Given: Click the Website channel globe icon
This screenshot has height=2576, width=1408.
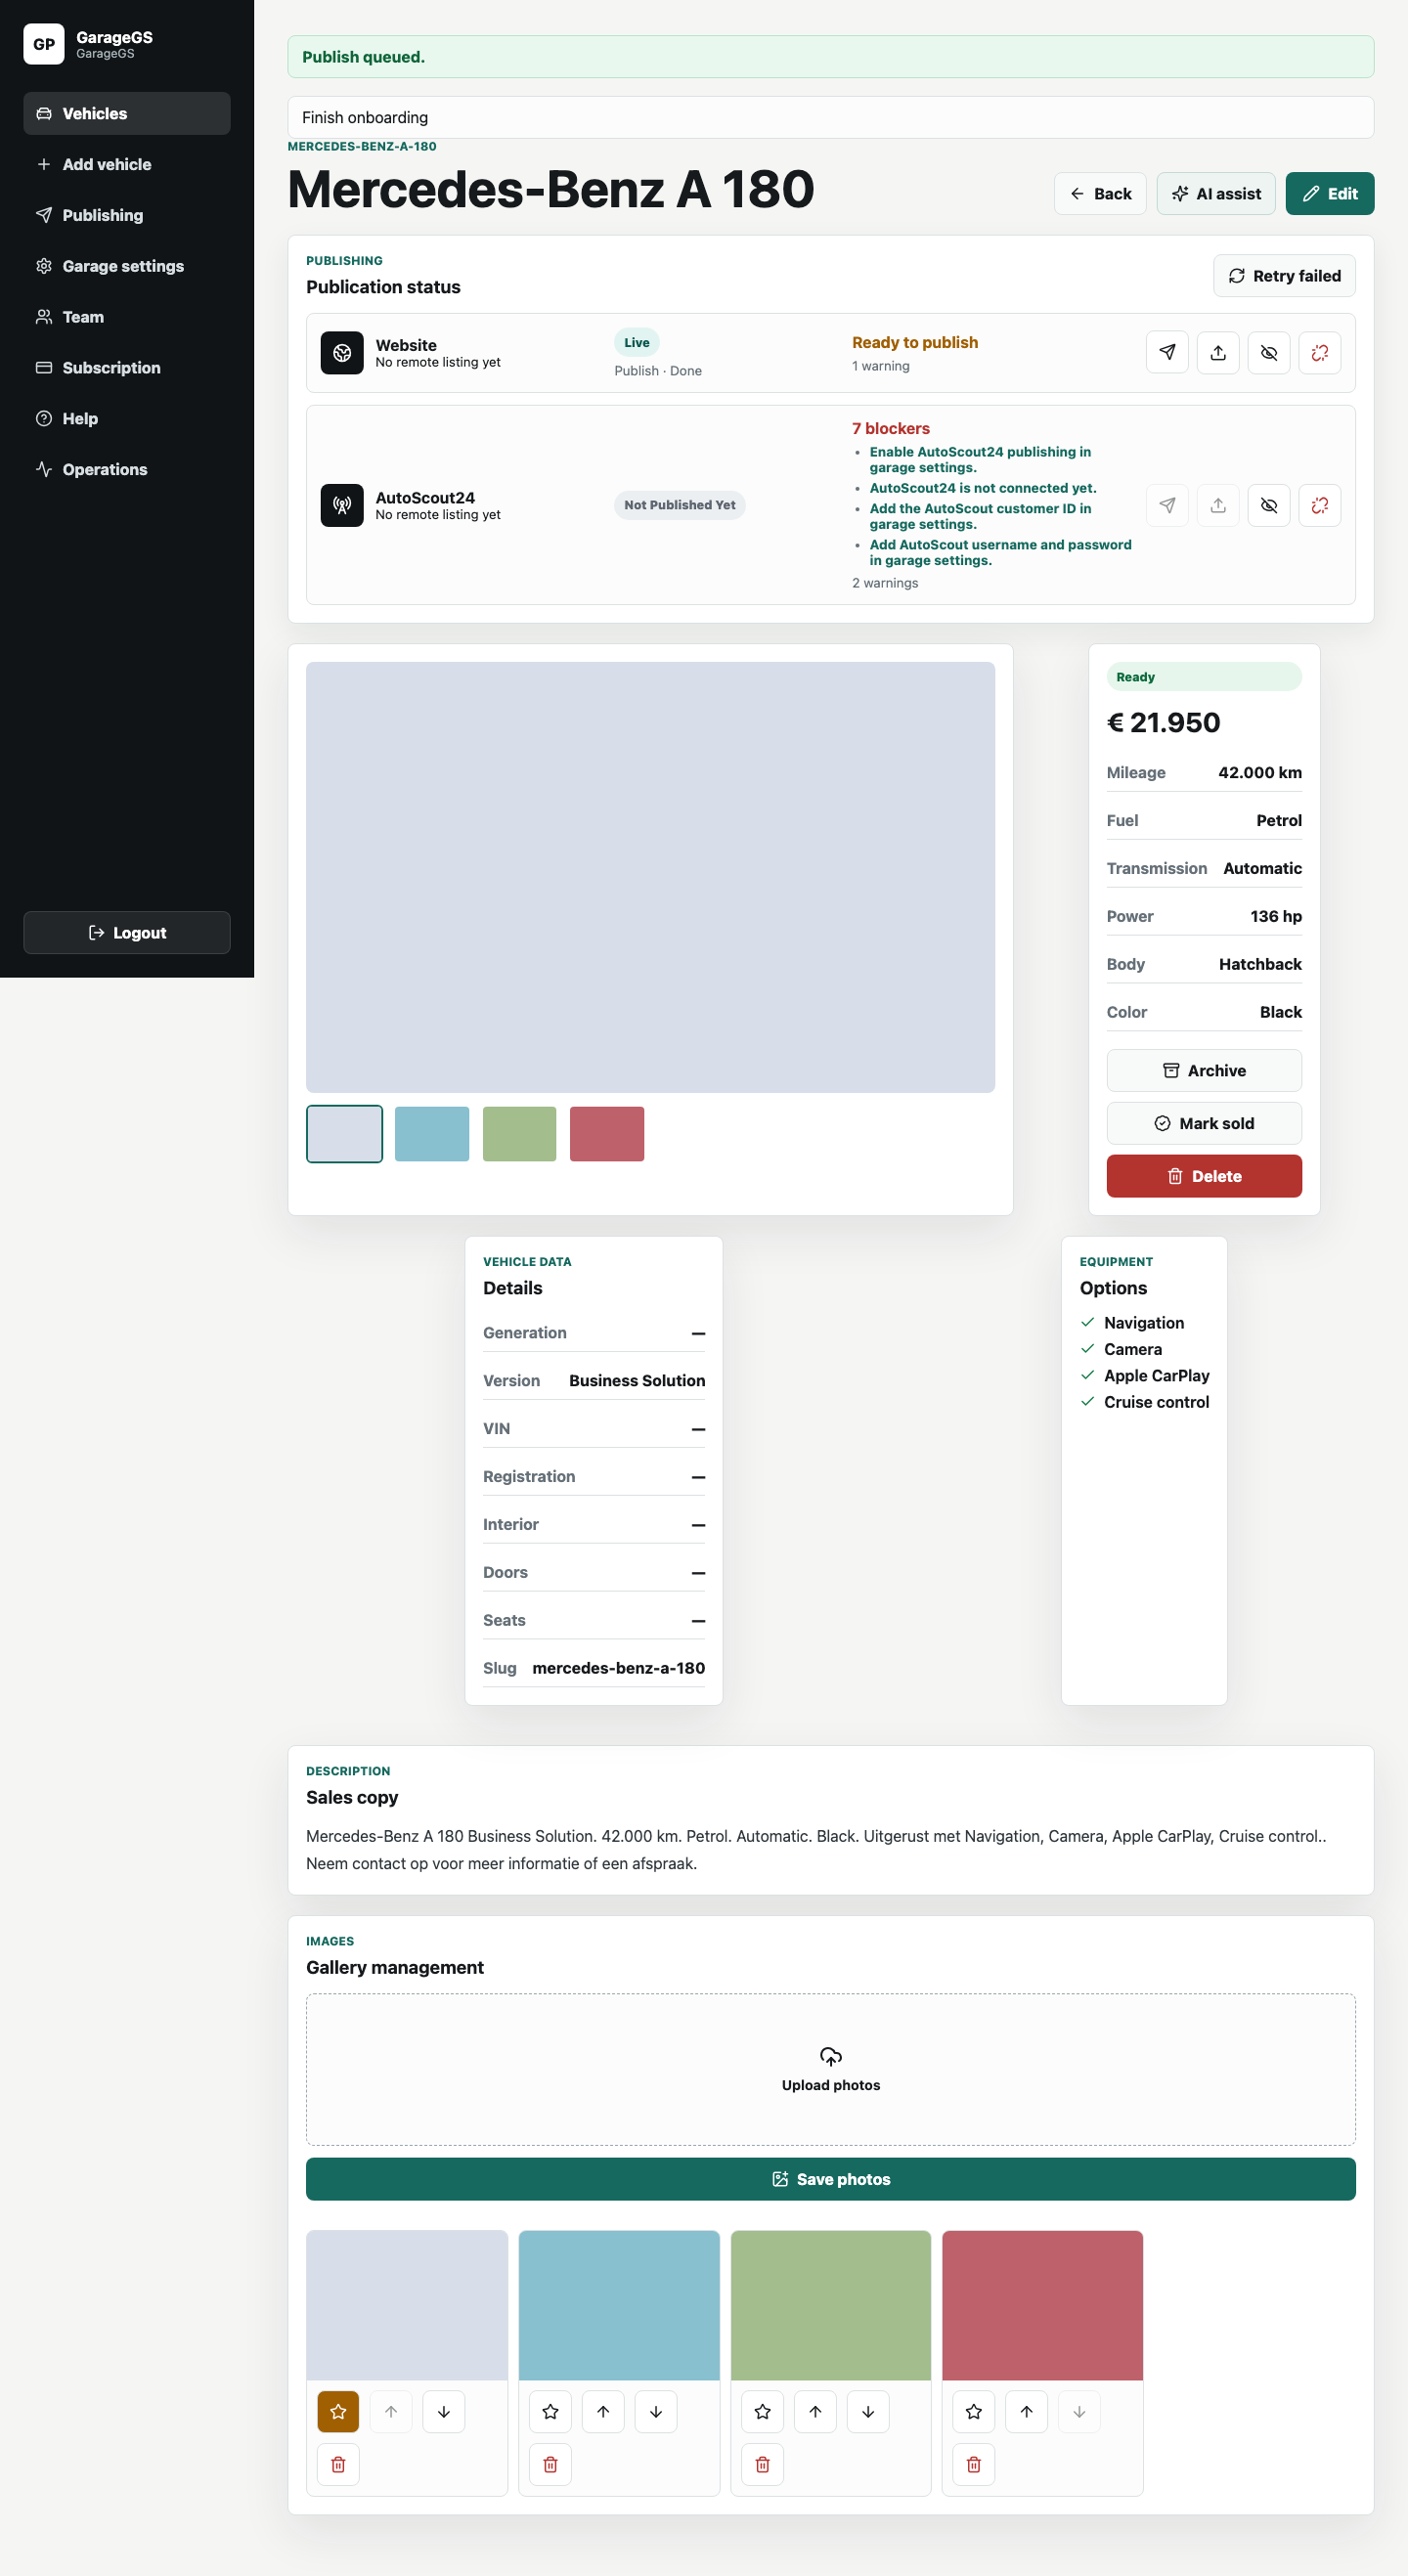Looking at the screenshot, I should pyautogui.click(x=342, y=352).
